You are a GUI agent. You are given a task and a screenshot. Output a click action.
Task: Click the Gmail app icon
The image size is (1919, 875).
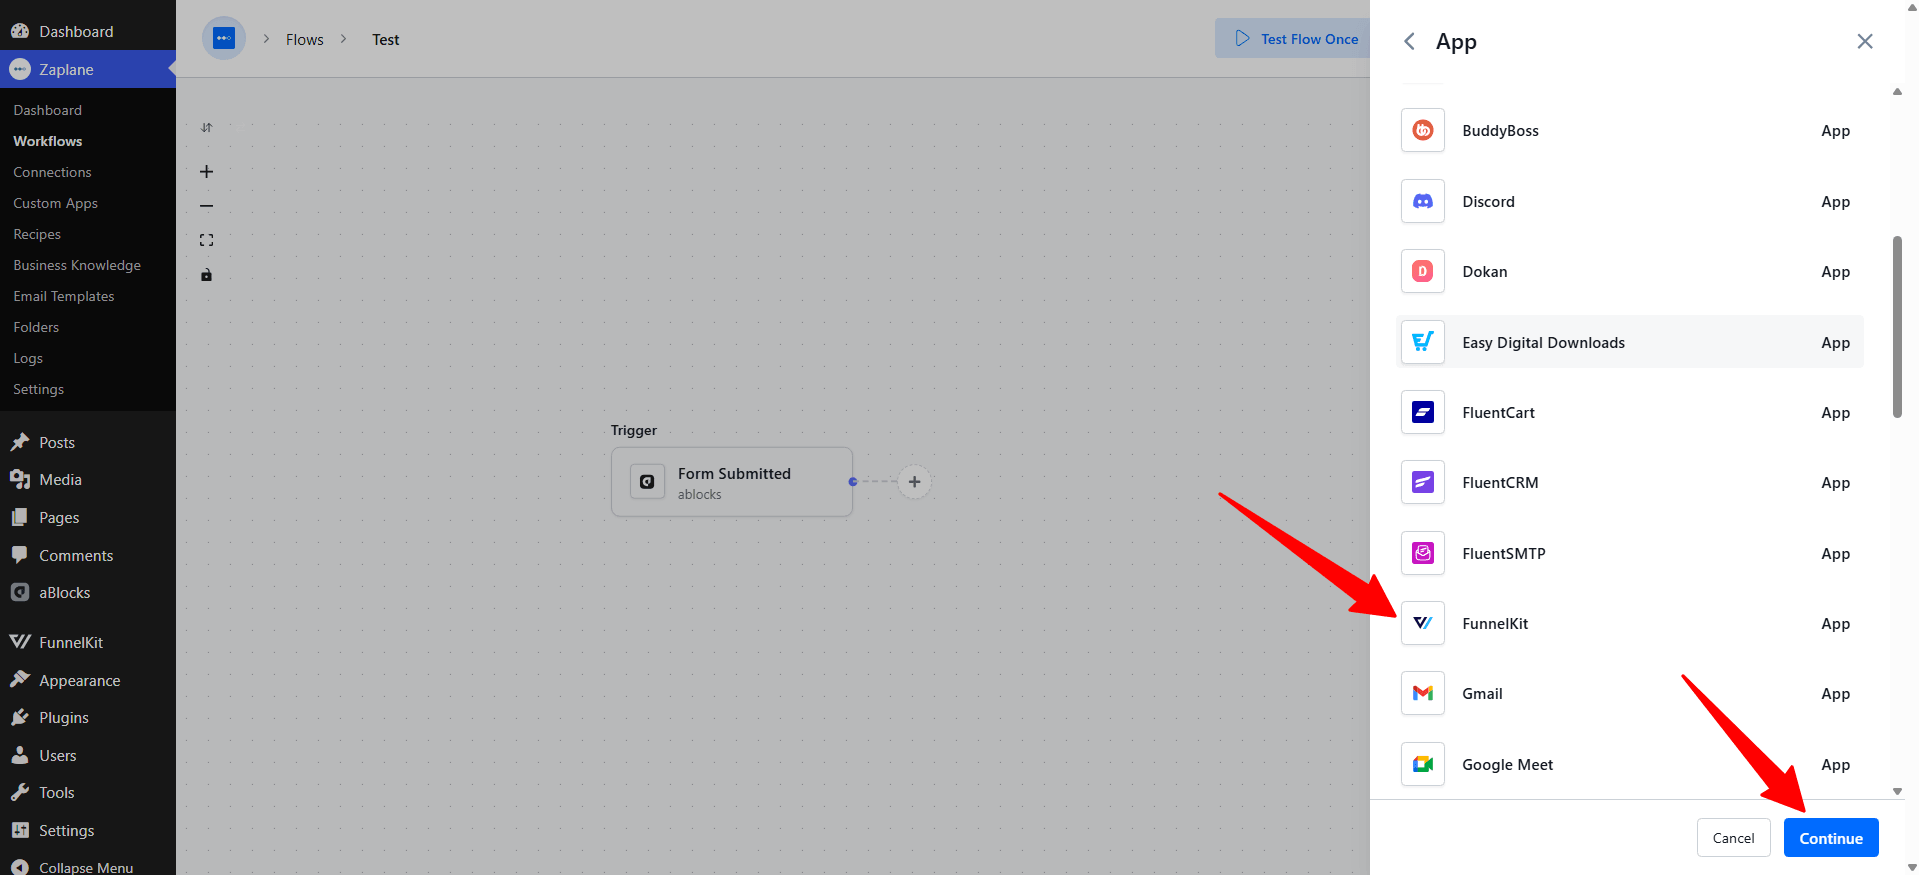[1422, 693]
